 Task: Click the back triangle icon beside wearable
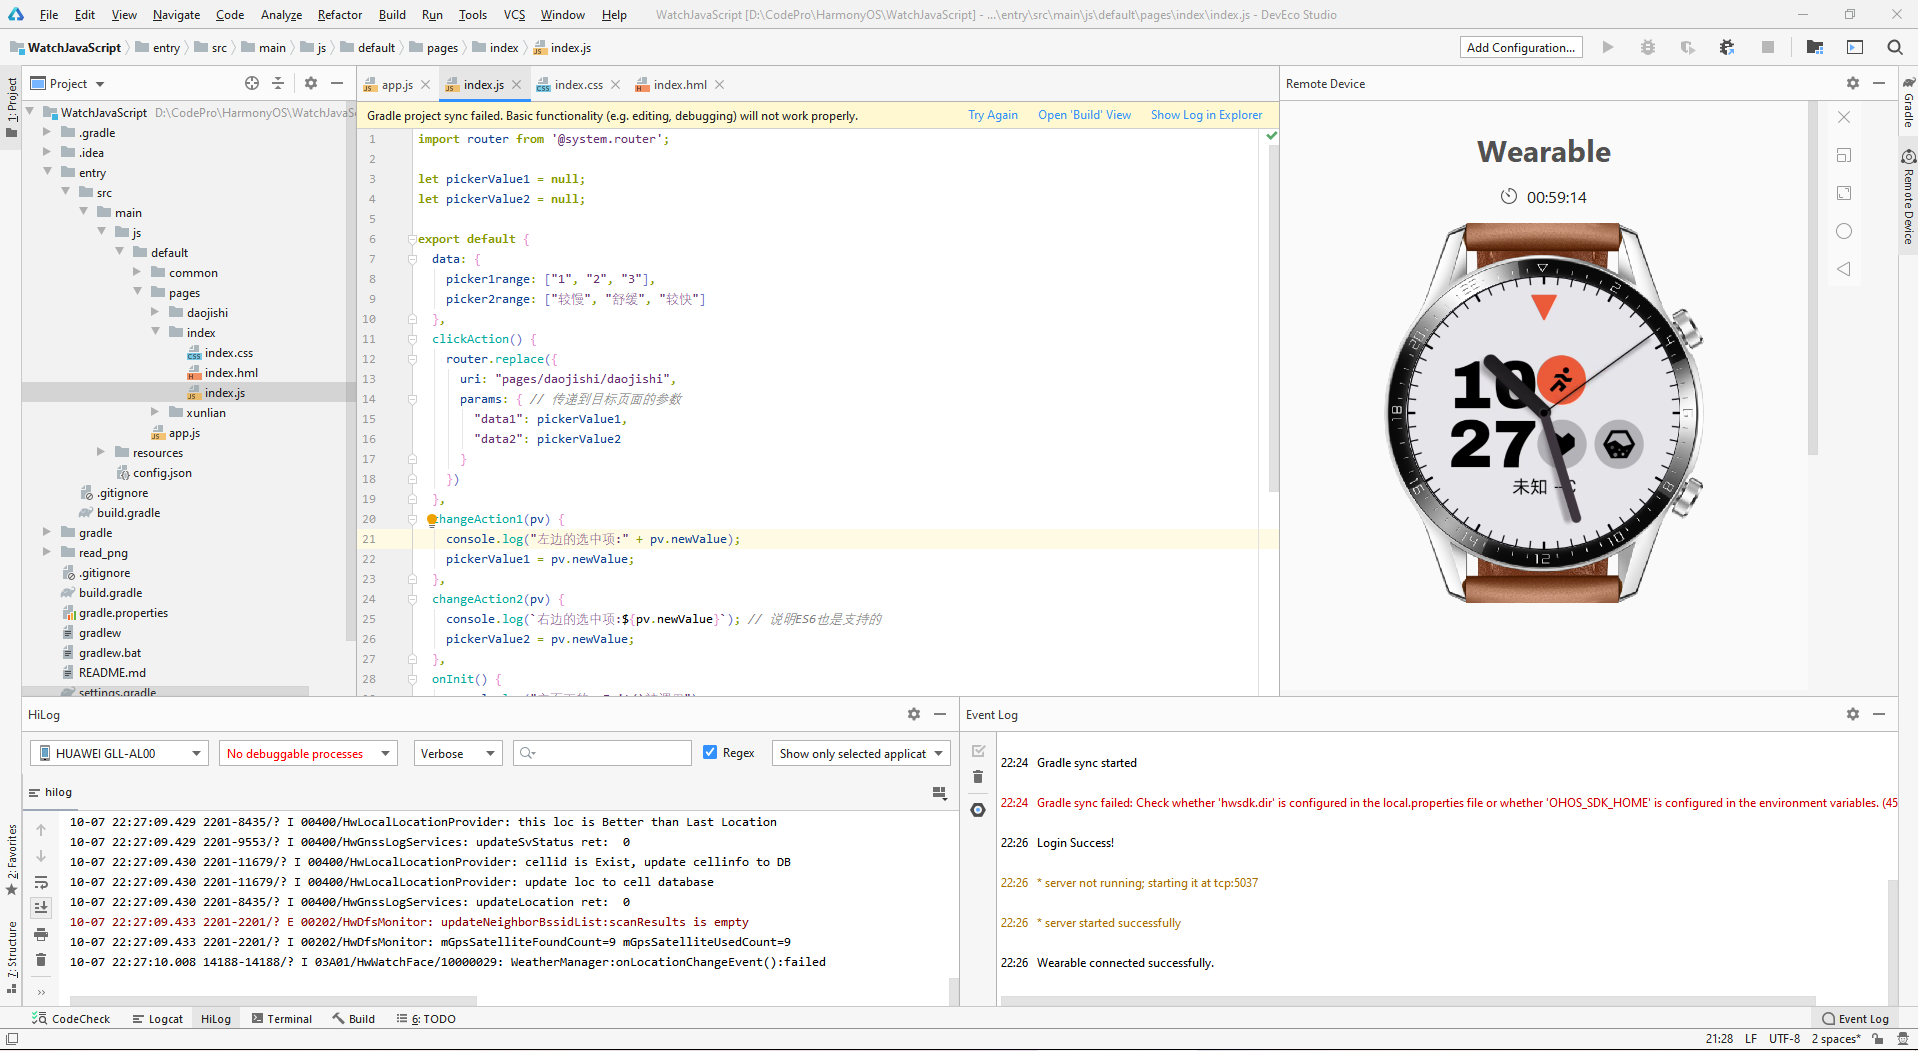point(1844,269)
